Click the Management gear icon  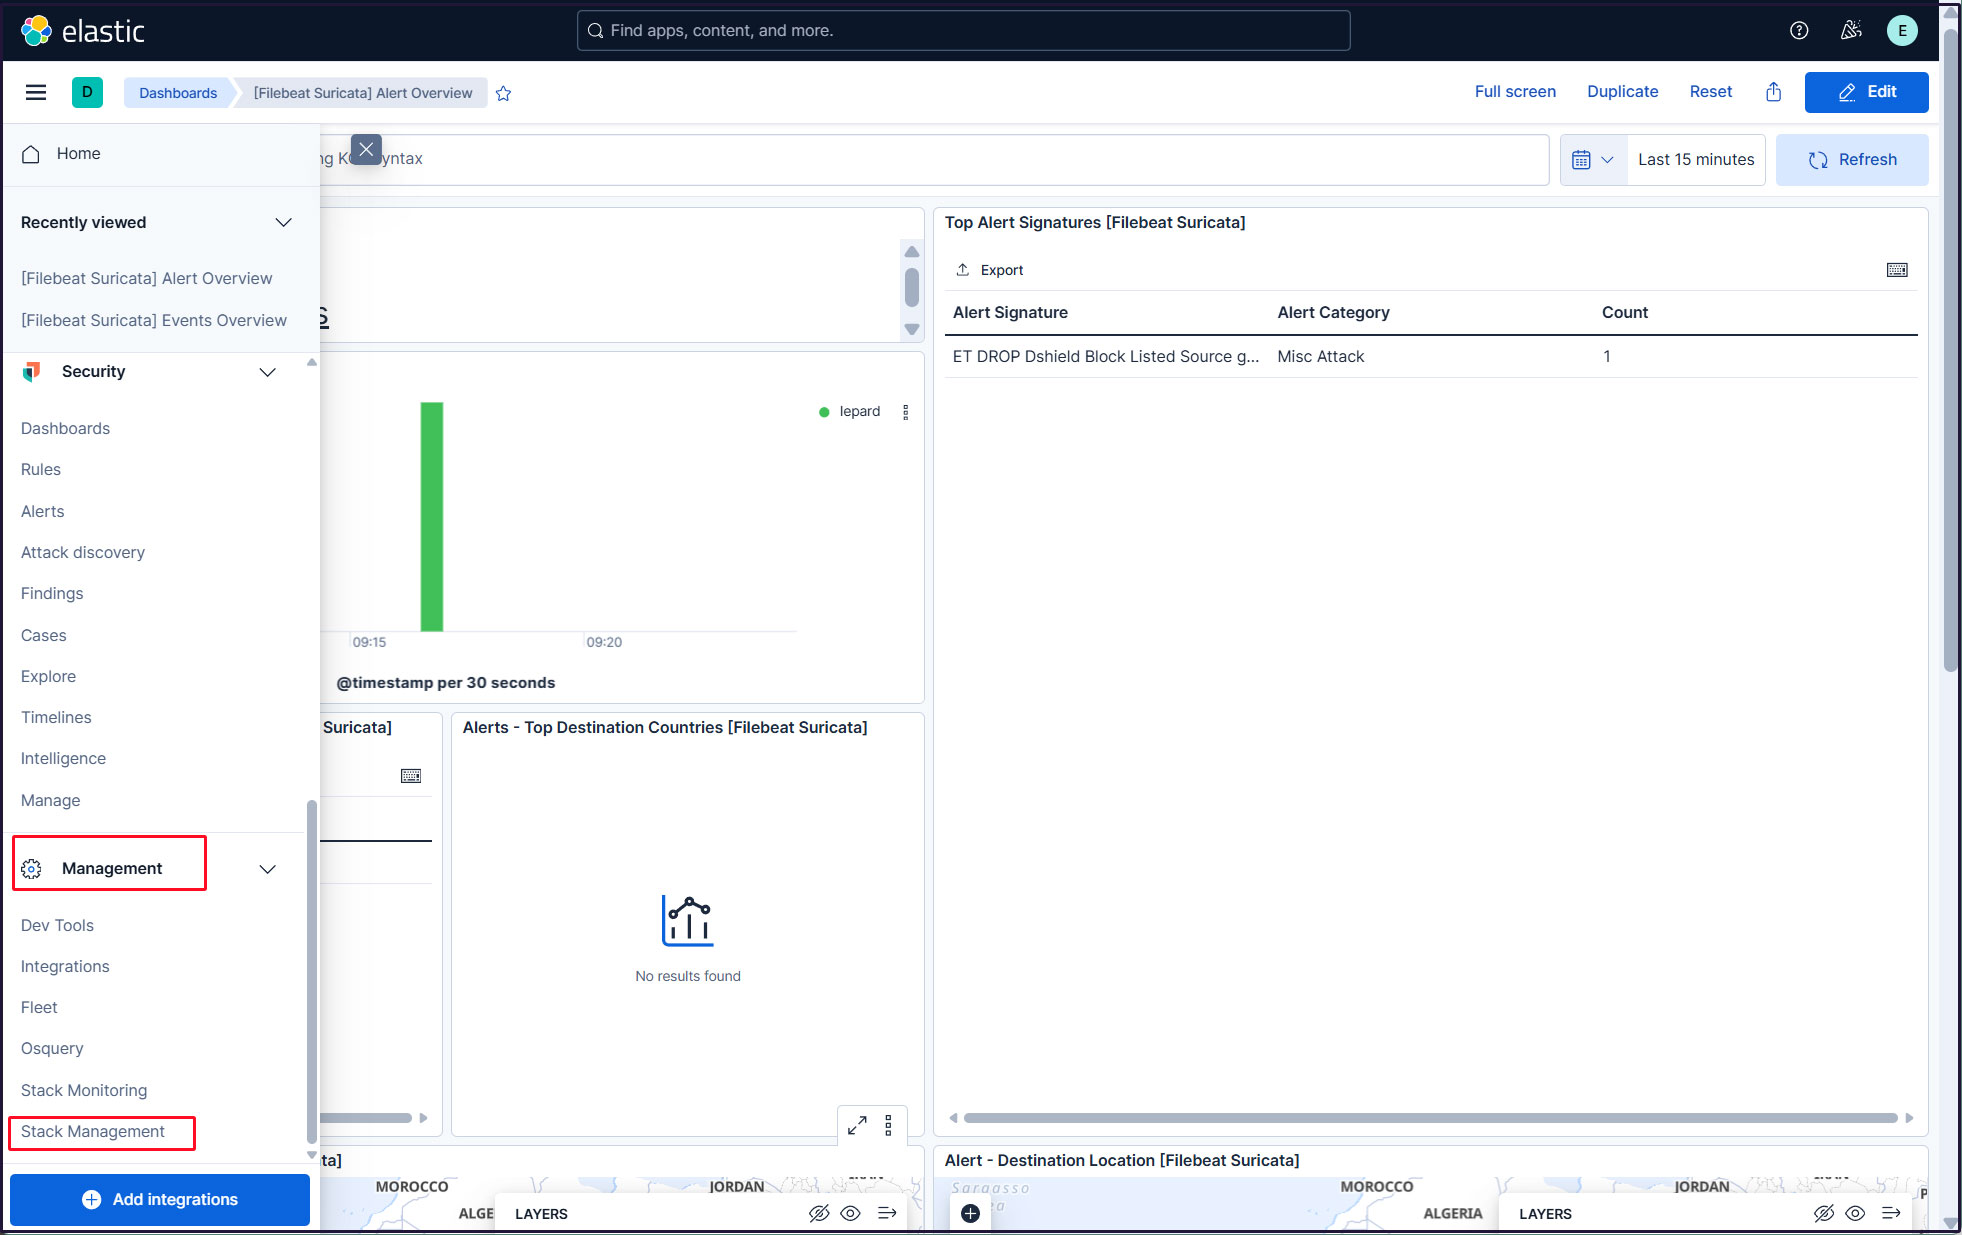(x=32, y=869)
